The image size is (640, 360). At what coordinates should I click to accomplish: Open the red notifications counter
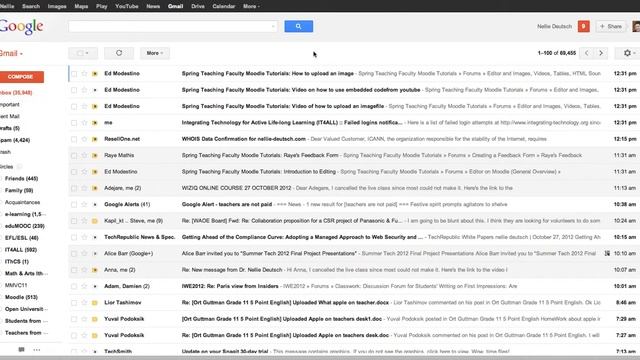pyautogui.click(x=584, y=27)
